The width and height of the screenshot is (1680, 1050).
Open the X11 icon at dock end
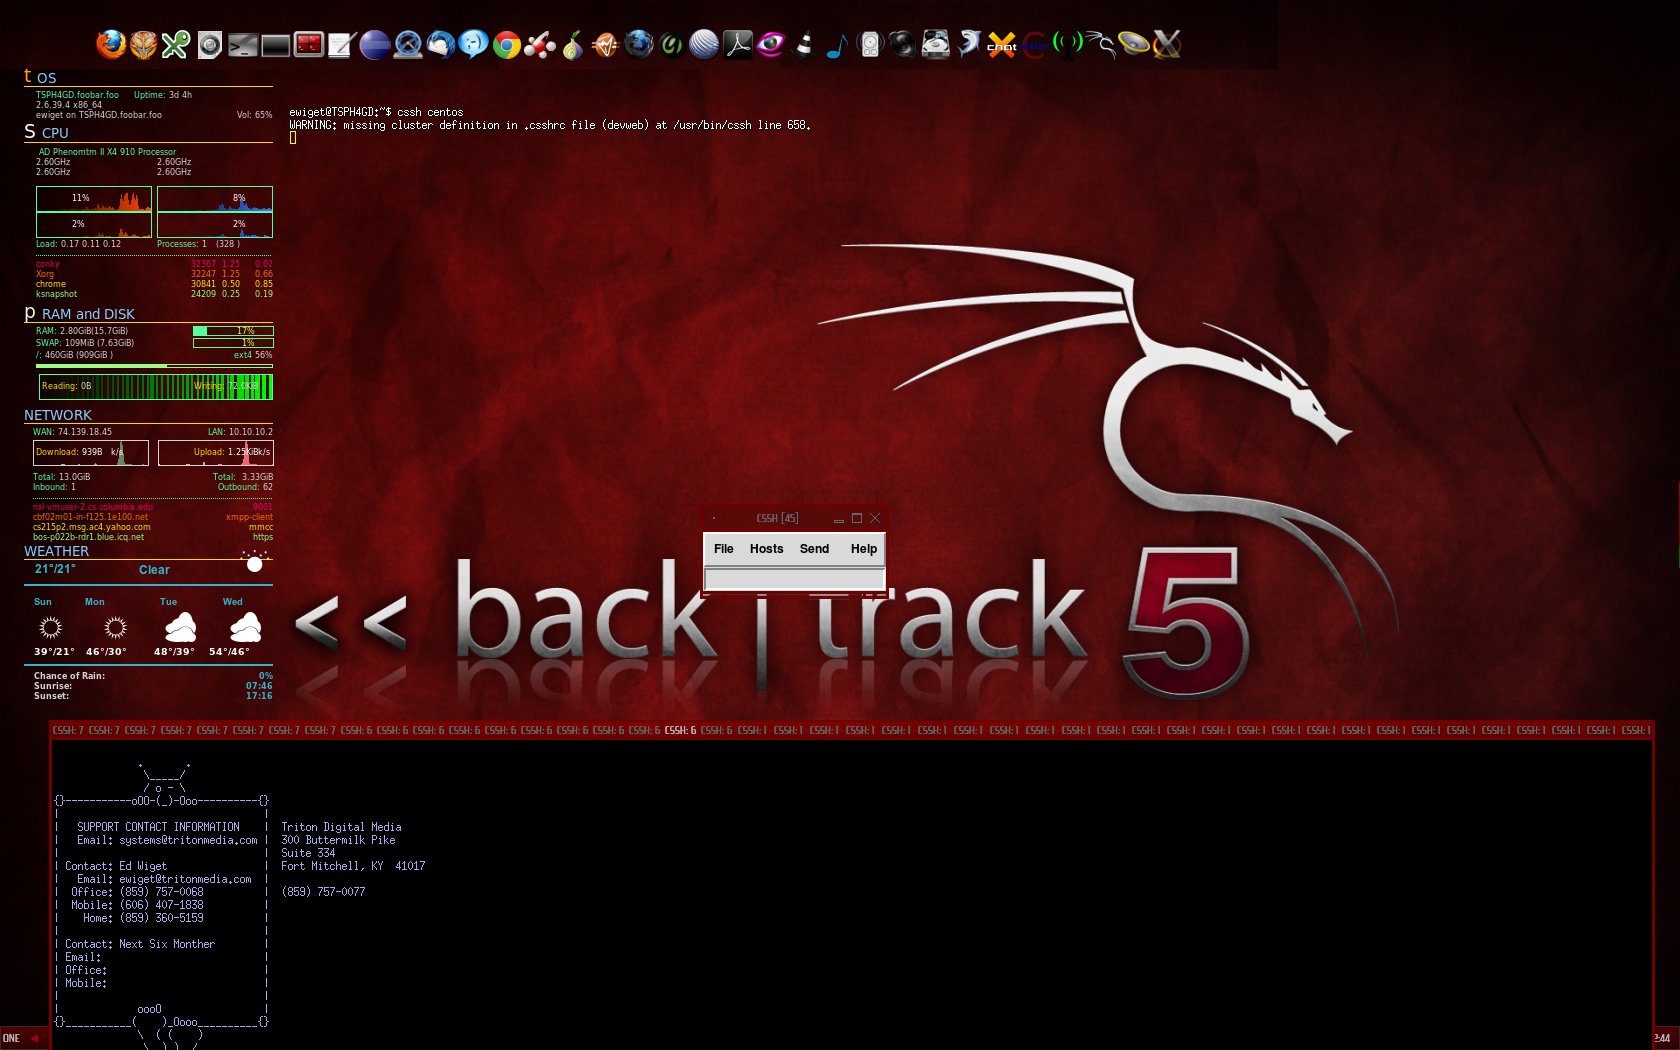[x=1167, y=45]
